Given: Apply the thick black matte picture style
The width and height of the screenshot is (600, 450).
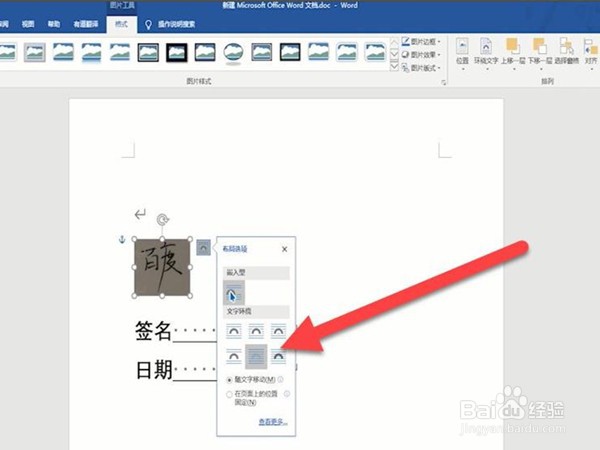Looking at the screenshot, I should [x=177, y=52].
